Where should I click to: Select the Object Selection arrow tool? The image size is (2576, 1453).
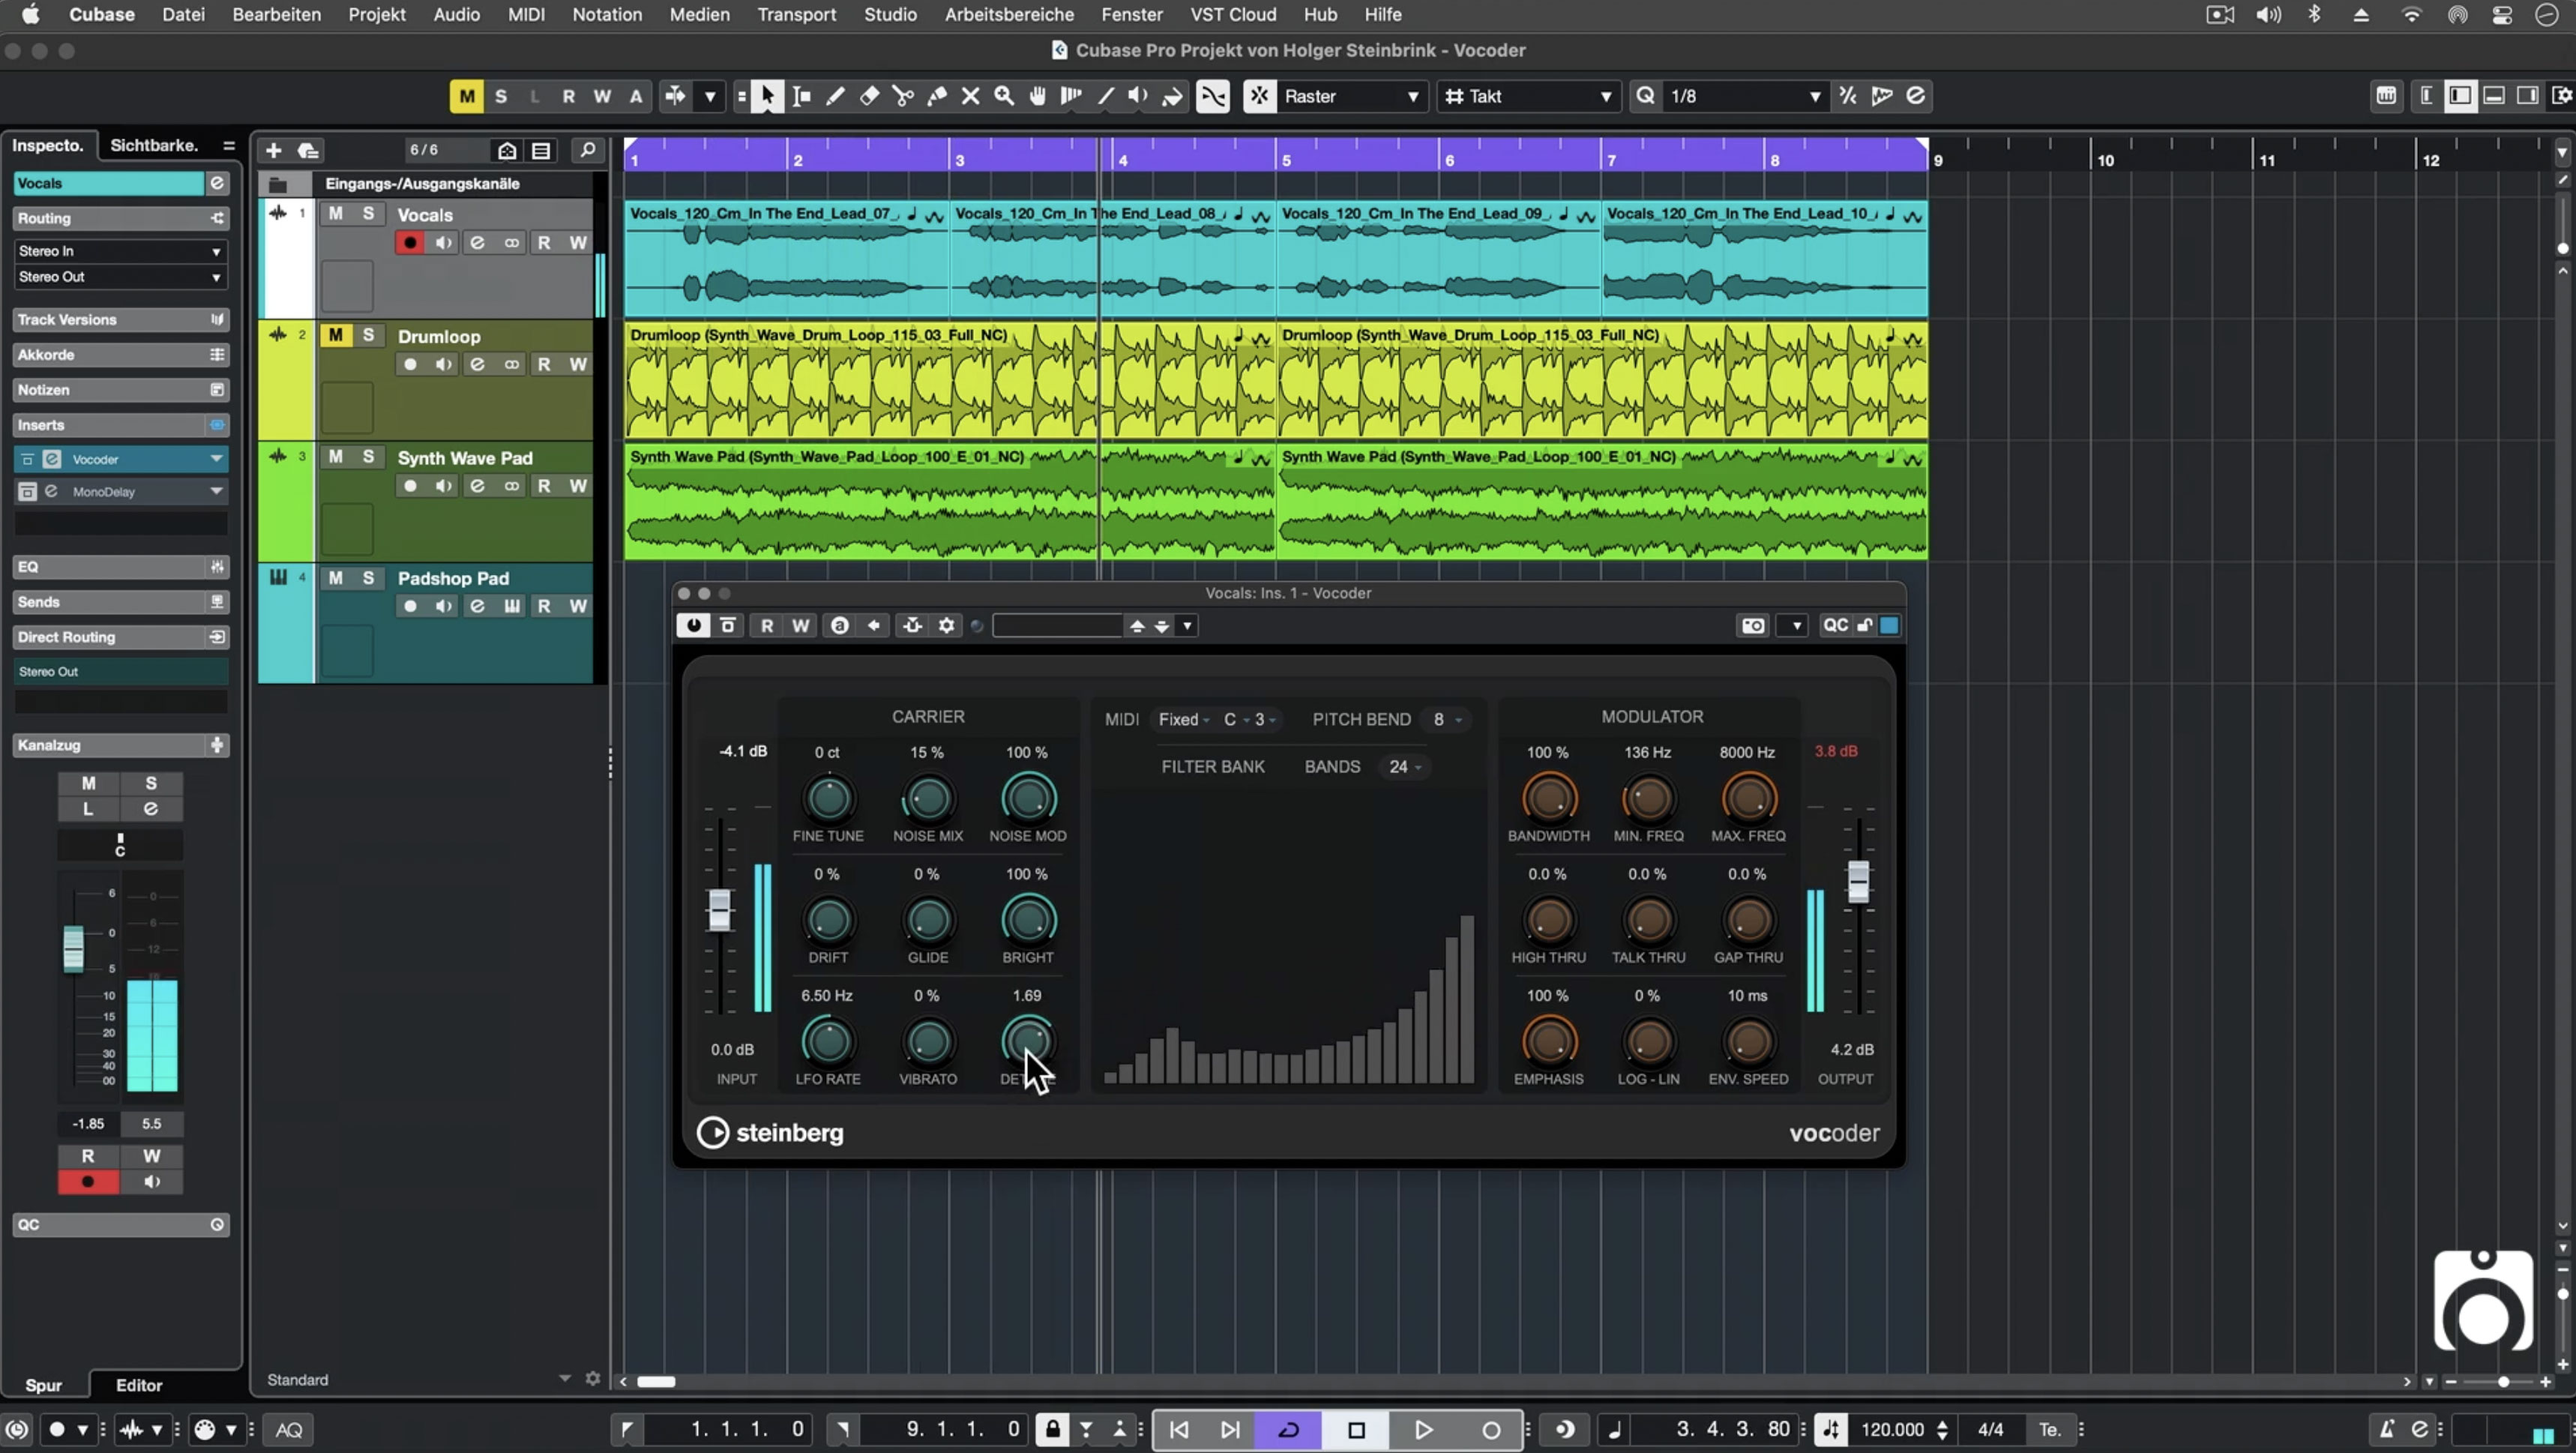[x=767, y=96]
